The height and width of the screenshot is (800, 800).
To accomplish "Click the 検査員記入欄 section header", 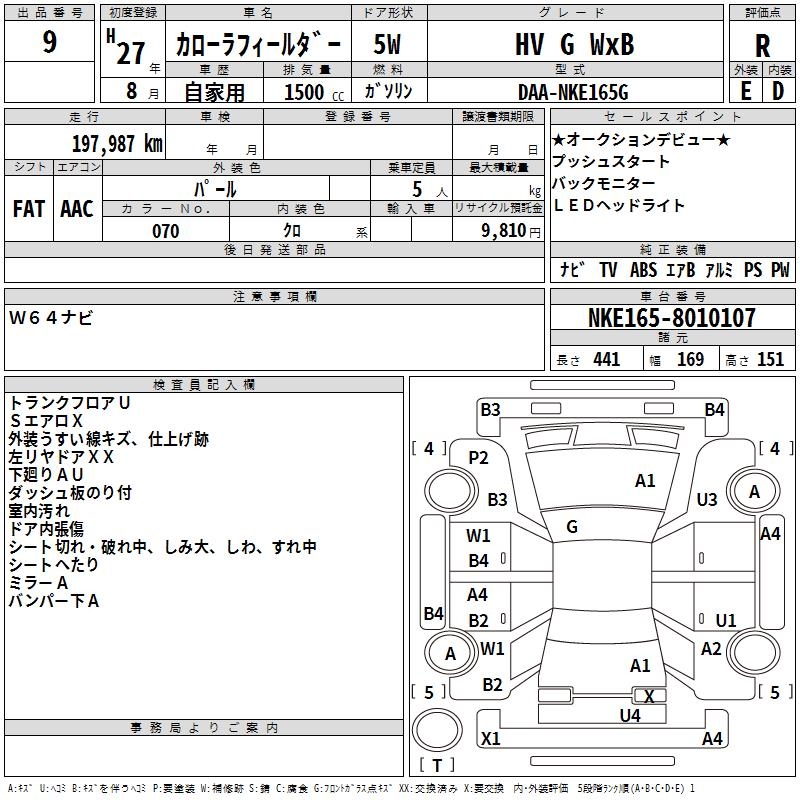I will [x=204, y=385].
